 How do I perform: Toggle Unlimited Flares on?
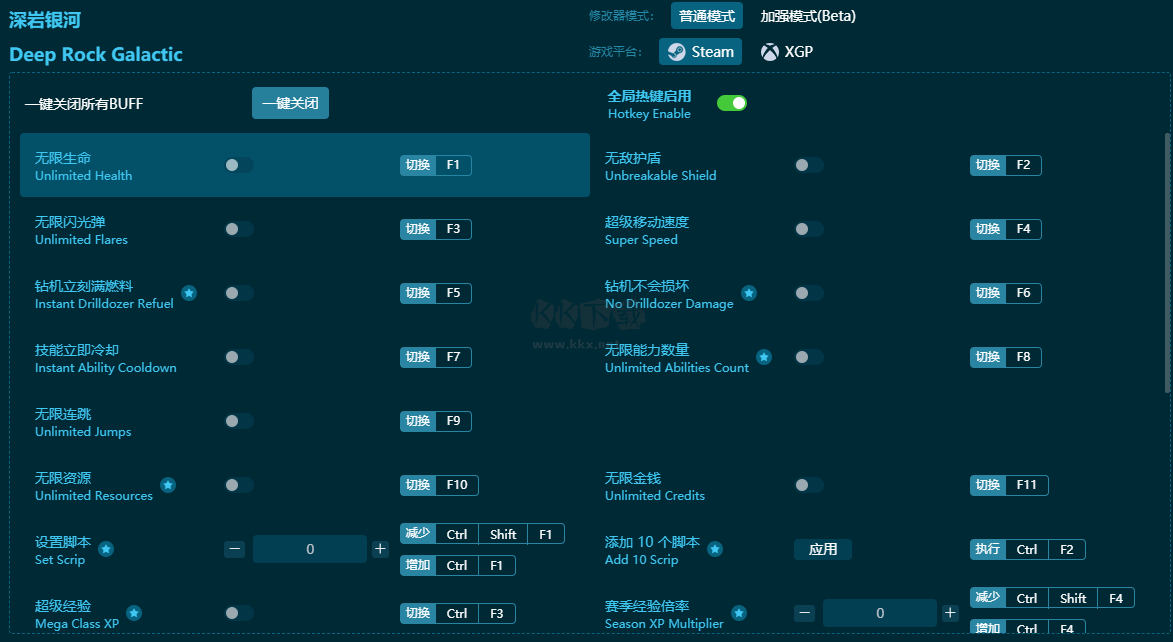[239, 229]
